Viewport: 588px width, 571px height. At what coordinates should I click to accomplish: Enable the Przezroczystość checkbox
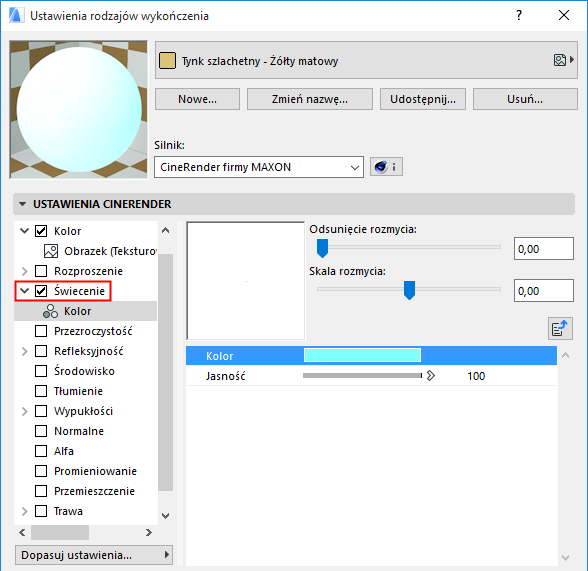pyautogui.click(x=41, y=331)
